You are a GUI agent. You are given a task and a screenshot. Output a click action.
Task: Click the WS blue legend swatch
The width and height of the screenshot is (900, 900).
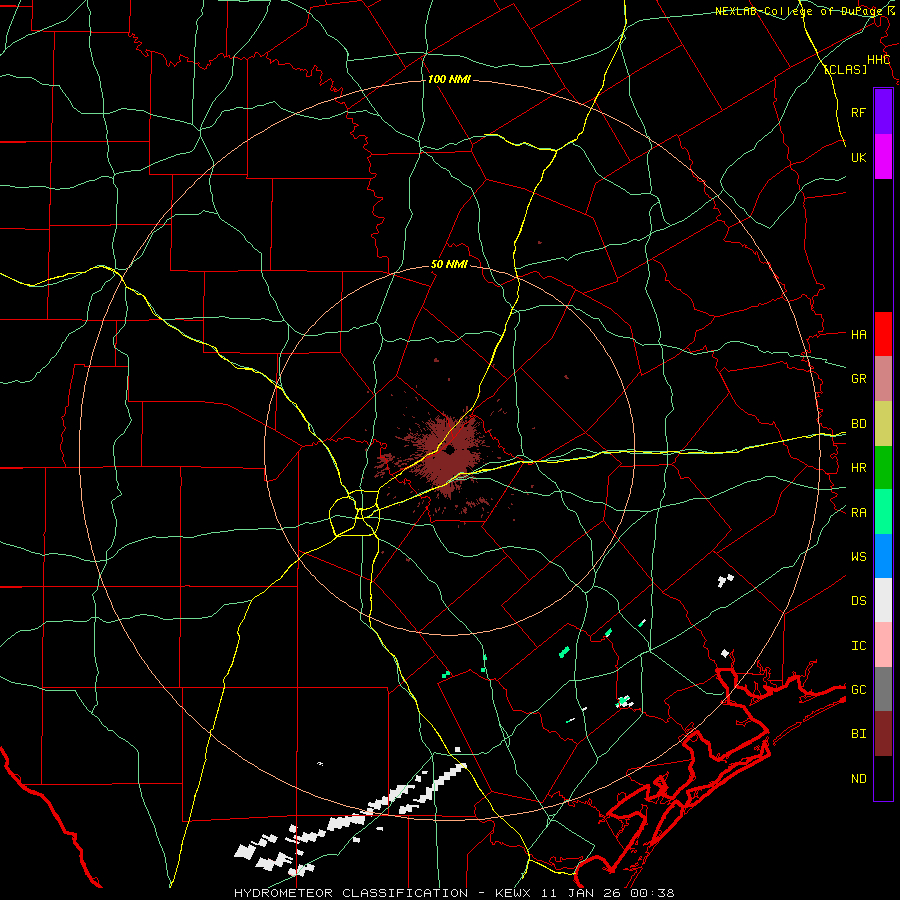point(883,556)
